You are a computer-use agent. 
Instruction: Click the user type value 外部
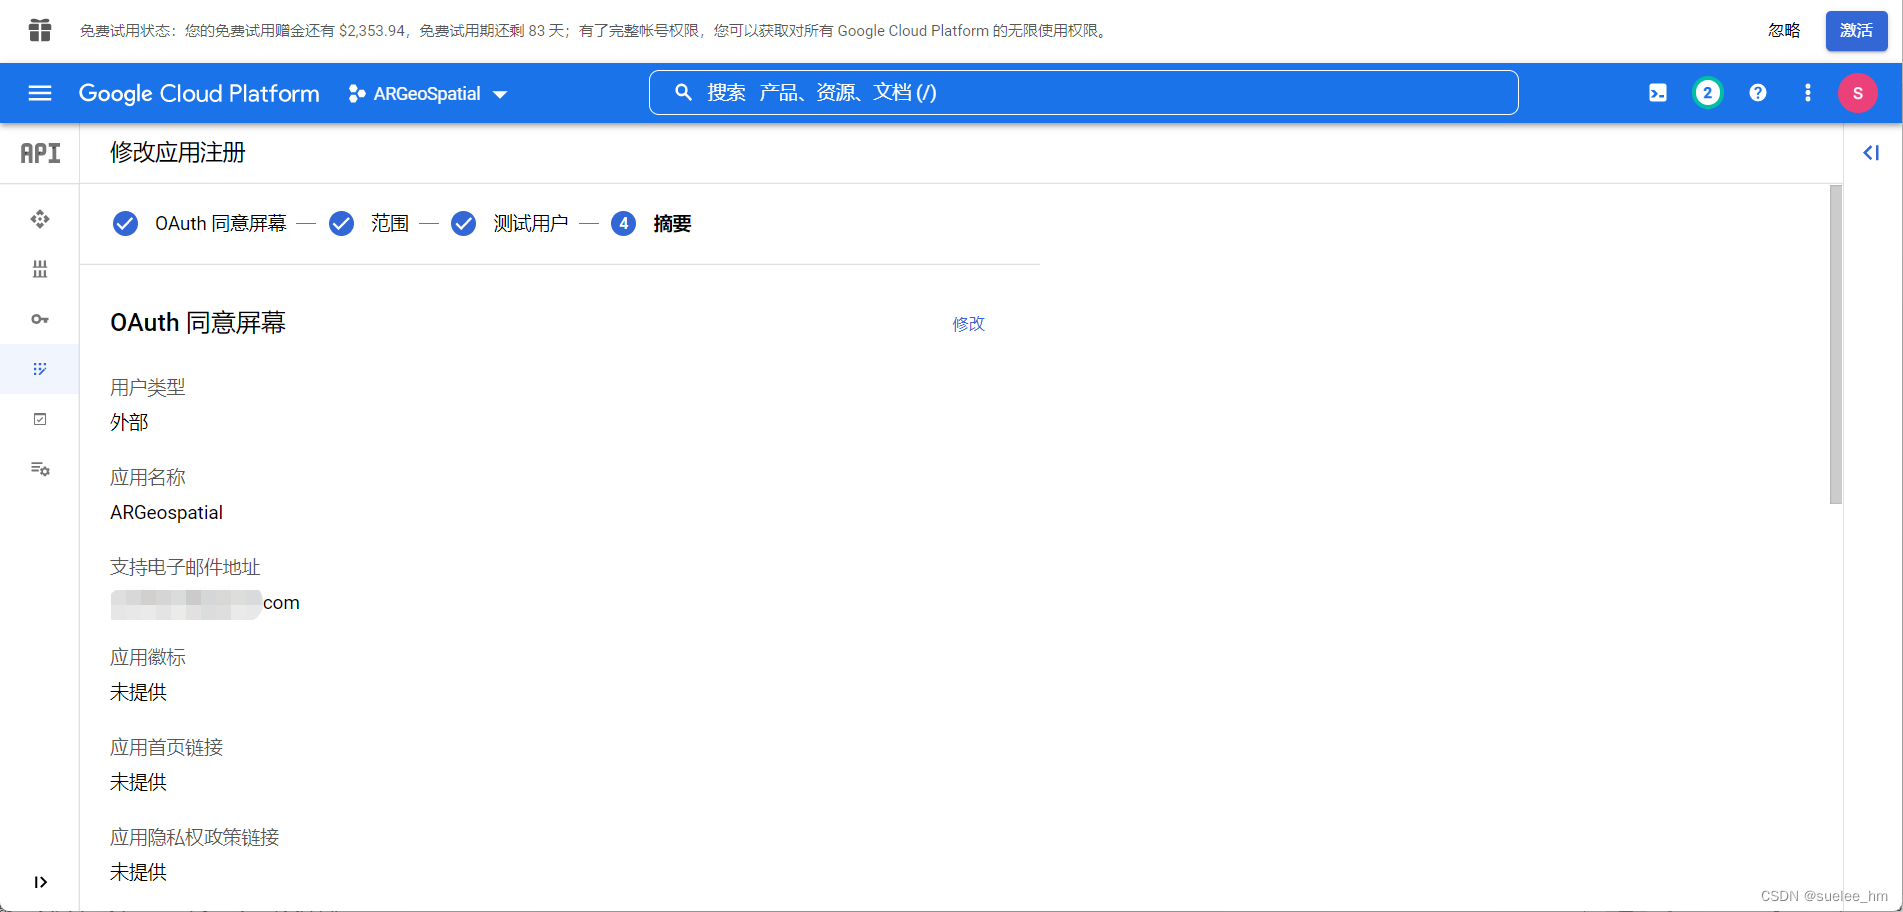pos(129,423)
